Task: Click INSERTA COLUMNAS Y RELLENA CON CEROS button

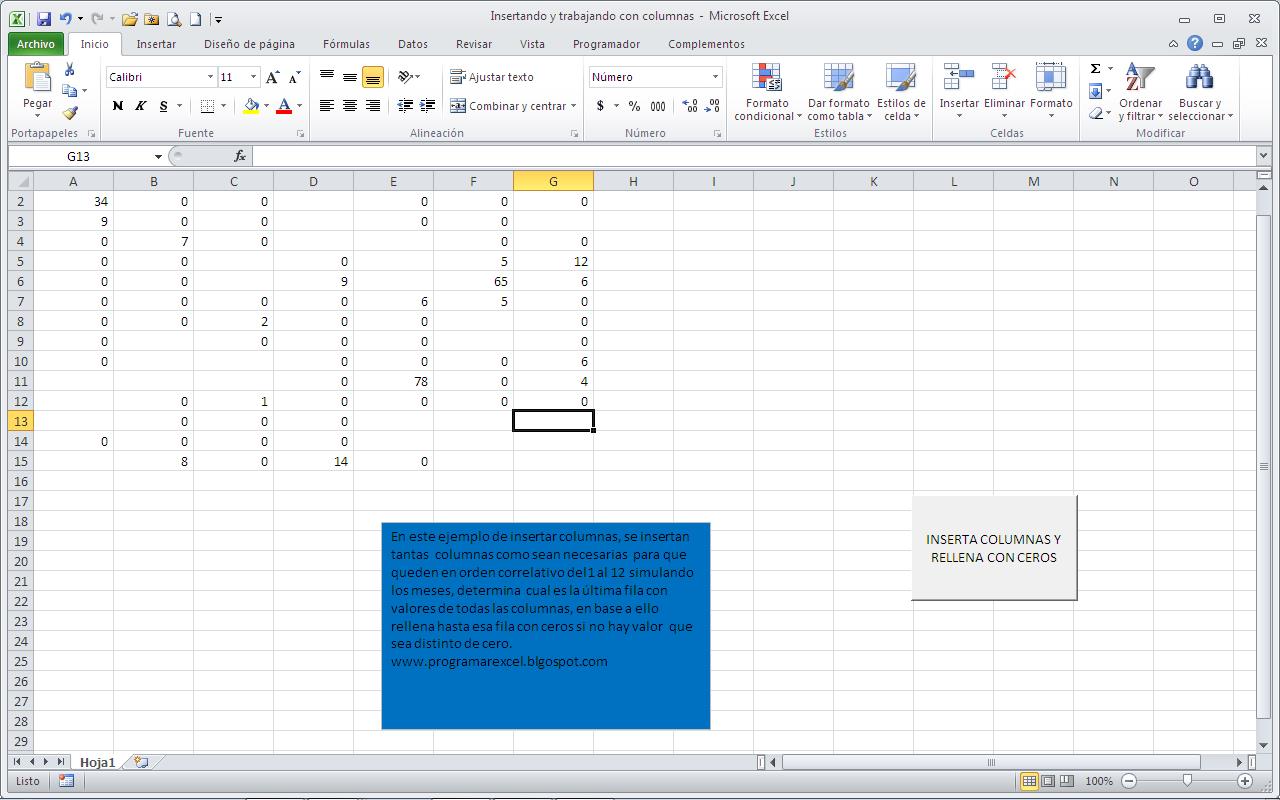Action: tap(994, 548)
